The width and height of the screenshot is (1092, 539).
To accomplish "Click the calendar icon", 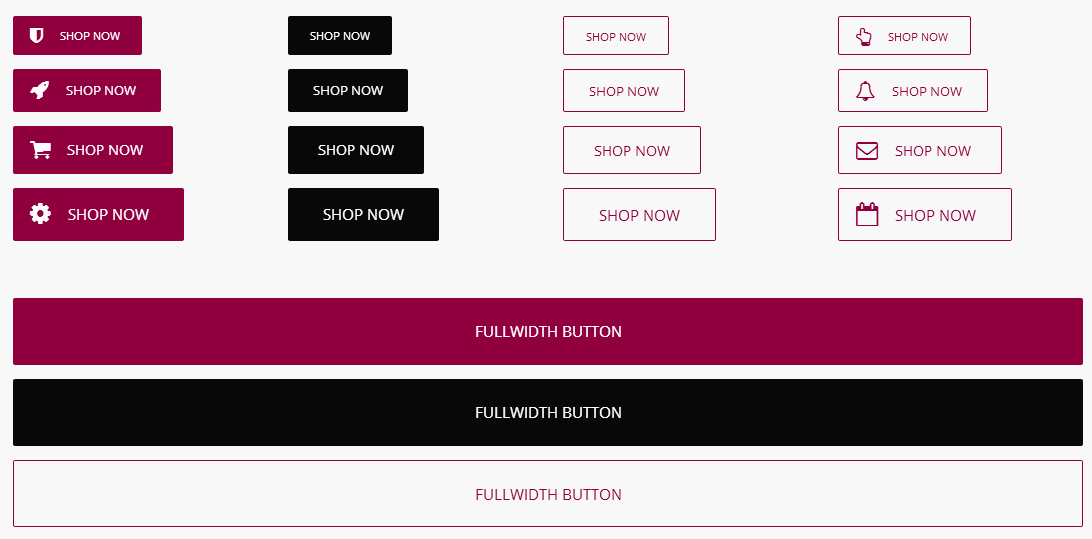I will 867,215.
